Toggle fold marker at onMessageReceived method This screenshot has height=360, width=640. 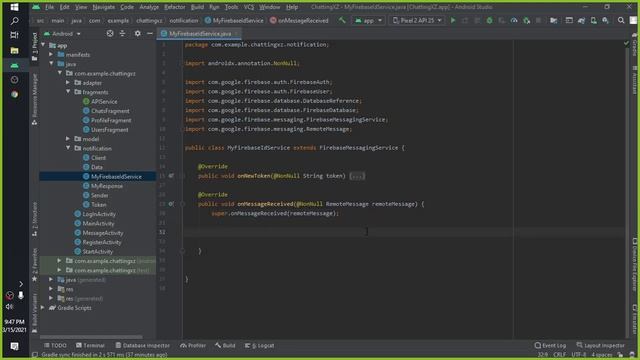pyautogui.click(x=182, y=204)
